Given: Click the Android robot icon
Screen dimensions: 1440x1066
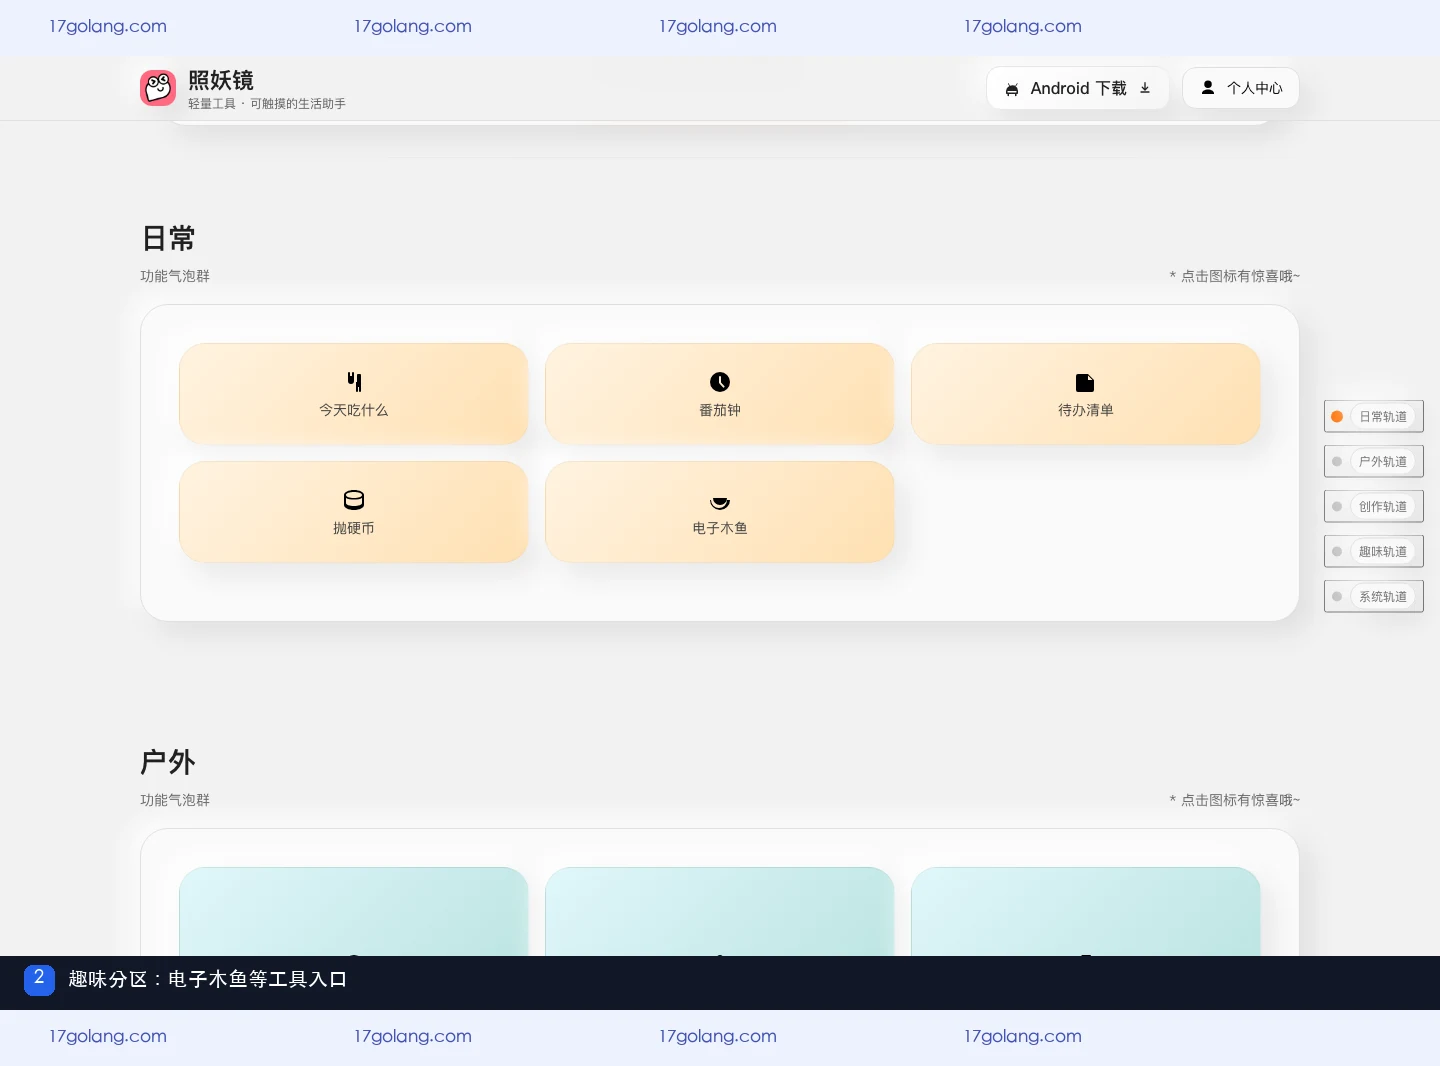Looking at the screenshot, I should 1012,89.
